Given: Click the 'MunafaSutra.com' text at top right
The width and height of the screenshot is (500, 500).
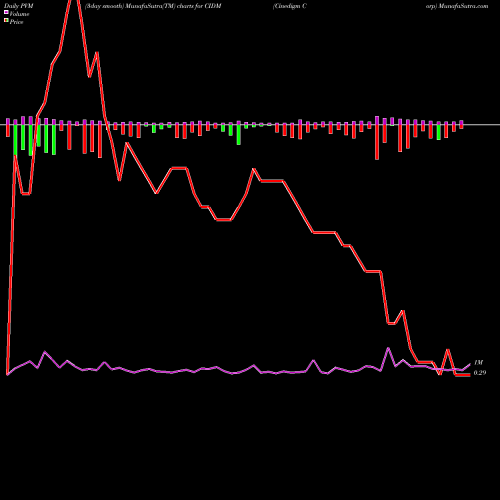Looking at the screenshot, I should click(463, 6).
